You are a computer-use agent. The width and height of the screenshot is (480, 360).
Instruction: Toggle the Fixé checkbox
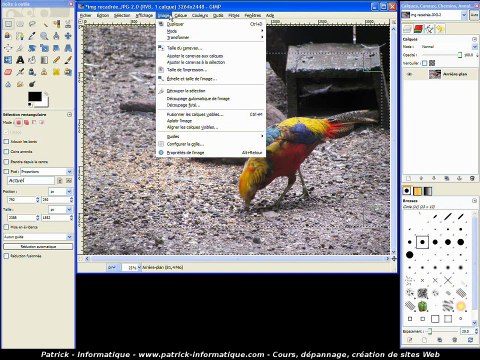click(6, 171)
